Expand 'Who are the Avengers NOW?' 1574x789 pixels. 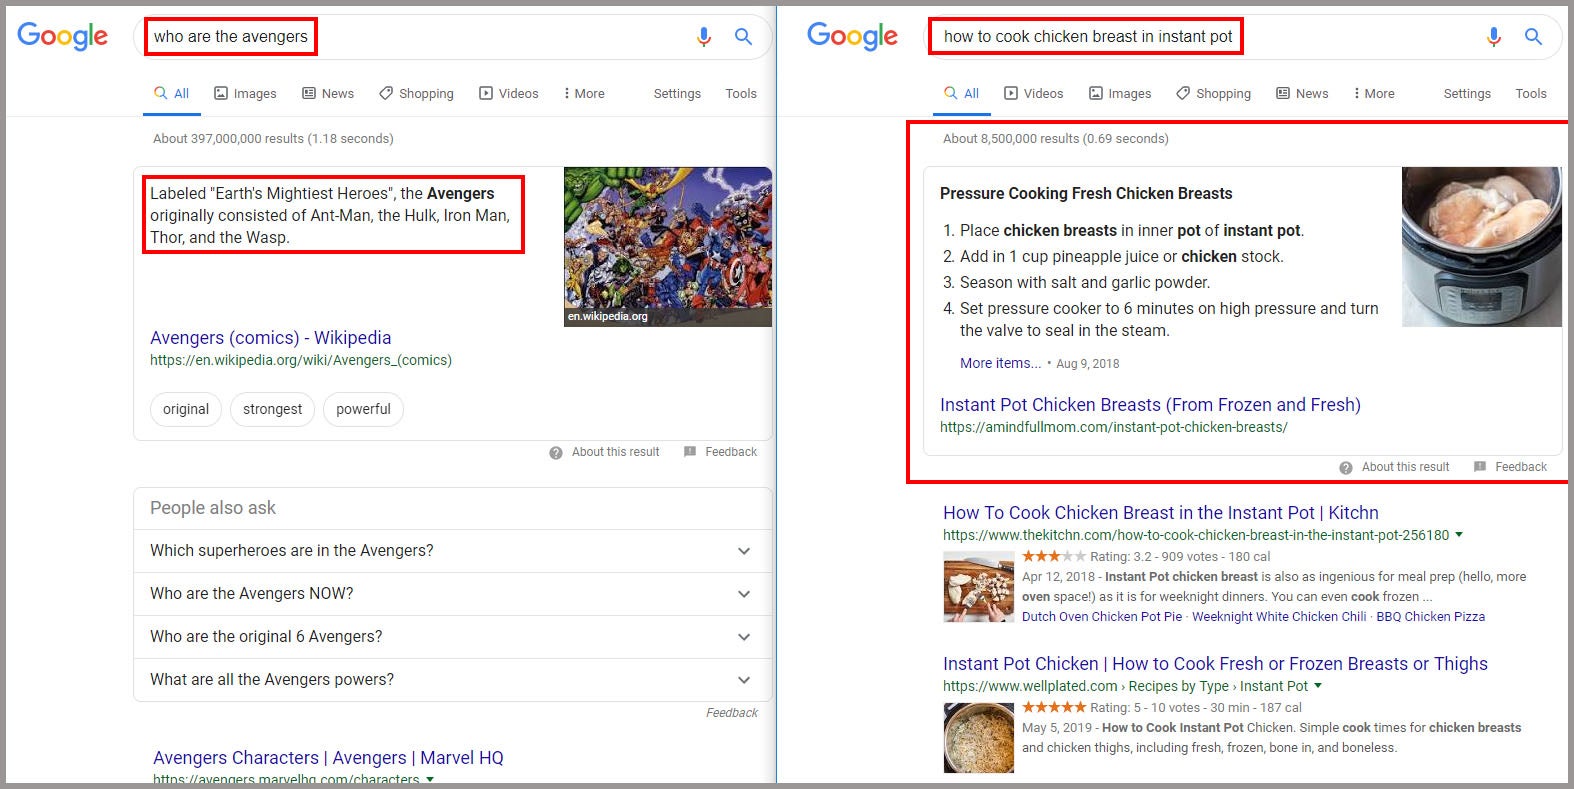click(x=453, y=594)
